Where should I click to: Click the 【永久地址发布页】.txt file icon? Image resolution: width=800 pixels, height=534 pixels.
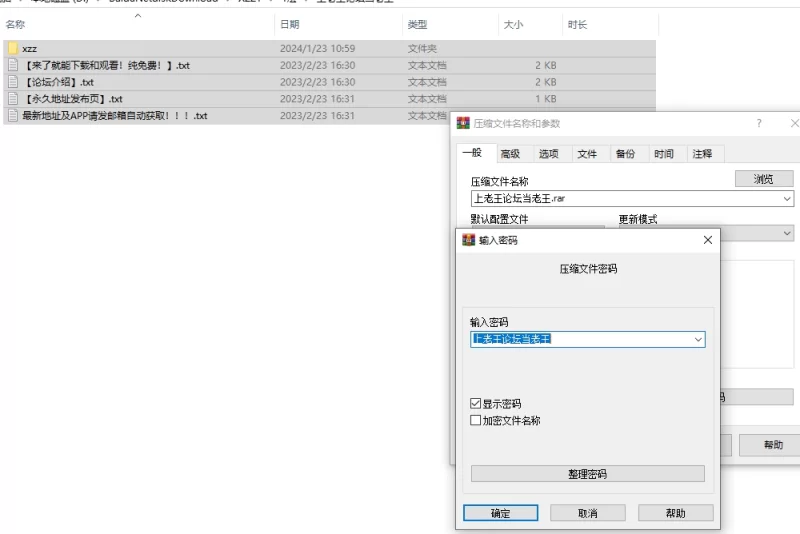(13, 99)
